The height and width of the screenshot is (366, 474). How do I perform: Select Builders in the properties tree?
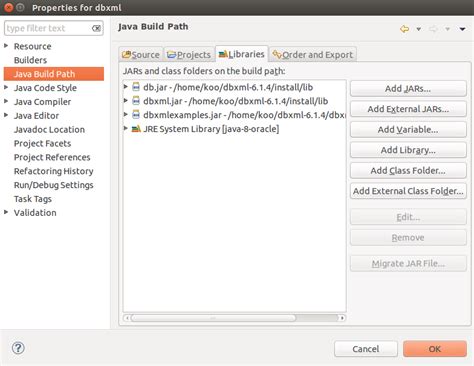pyautogui.click(x=30, y=60)
